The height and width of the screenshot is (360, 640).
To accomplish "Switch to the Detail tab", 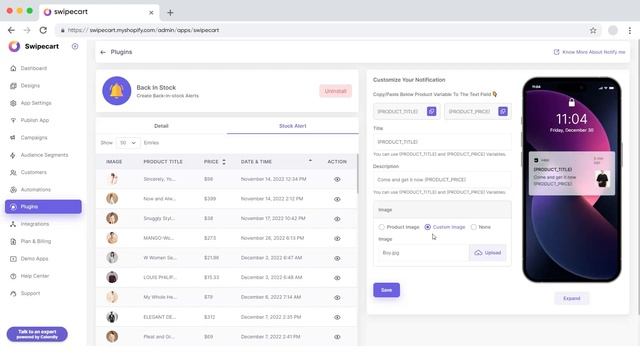I will coord(161,126).
